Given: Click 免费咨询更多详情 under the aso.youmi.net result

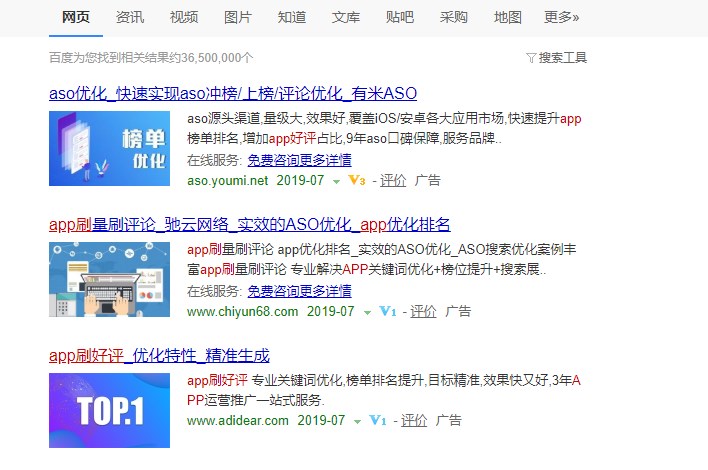Looking at the screenshot, I should (299, 160).
